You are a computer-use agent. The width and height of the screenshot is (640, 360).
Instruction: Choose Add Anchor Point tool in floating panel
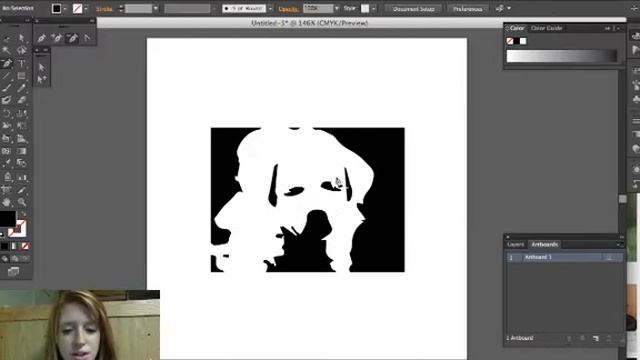point(56,38)
